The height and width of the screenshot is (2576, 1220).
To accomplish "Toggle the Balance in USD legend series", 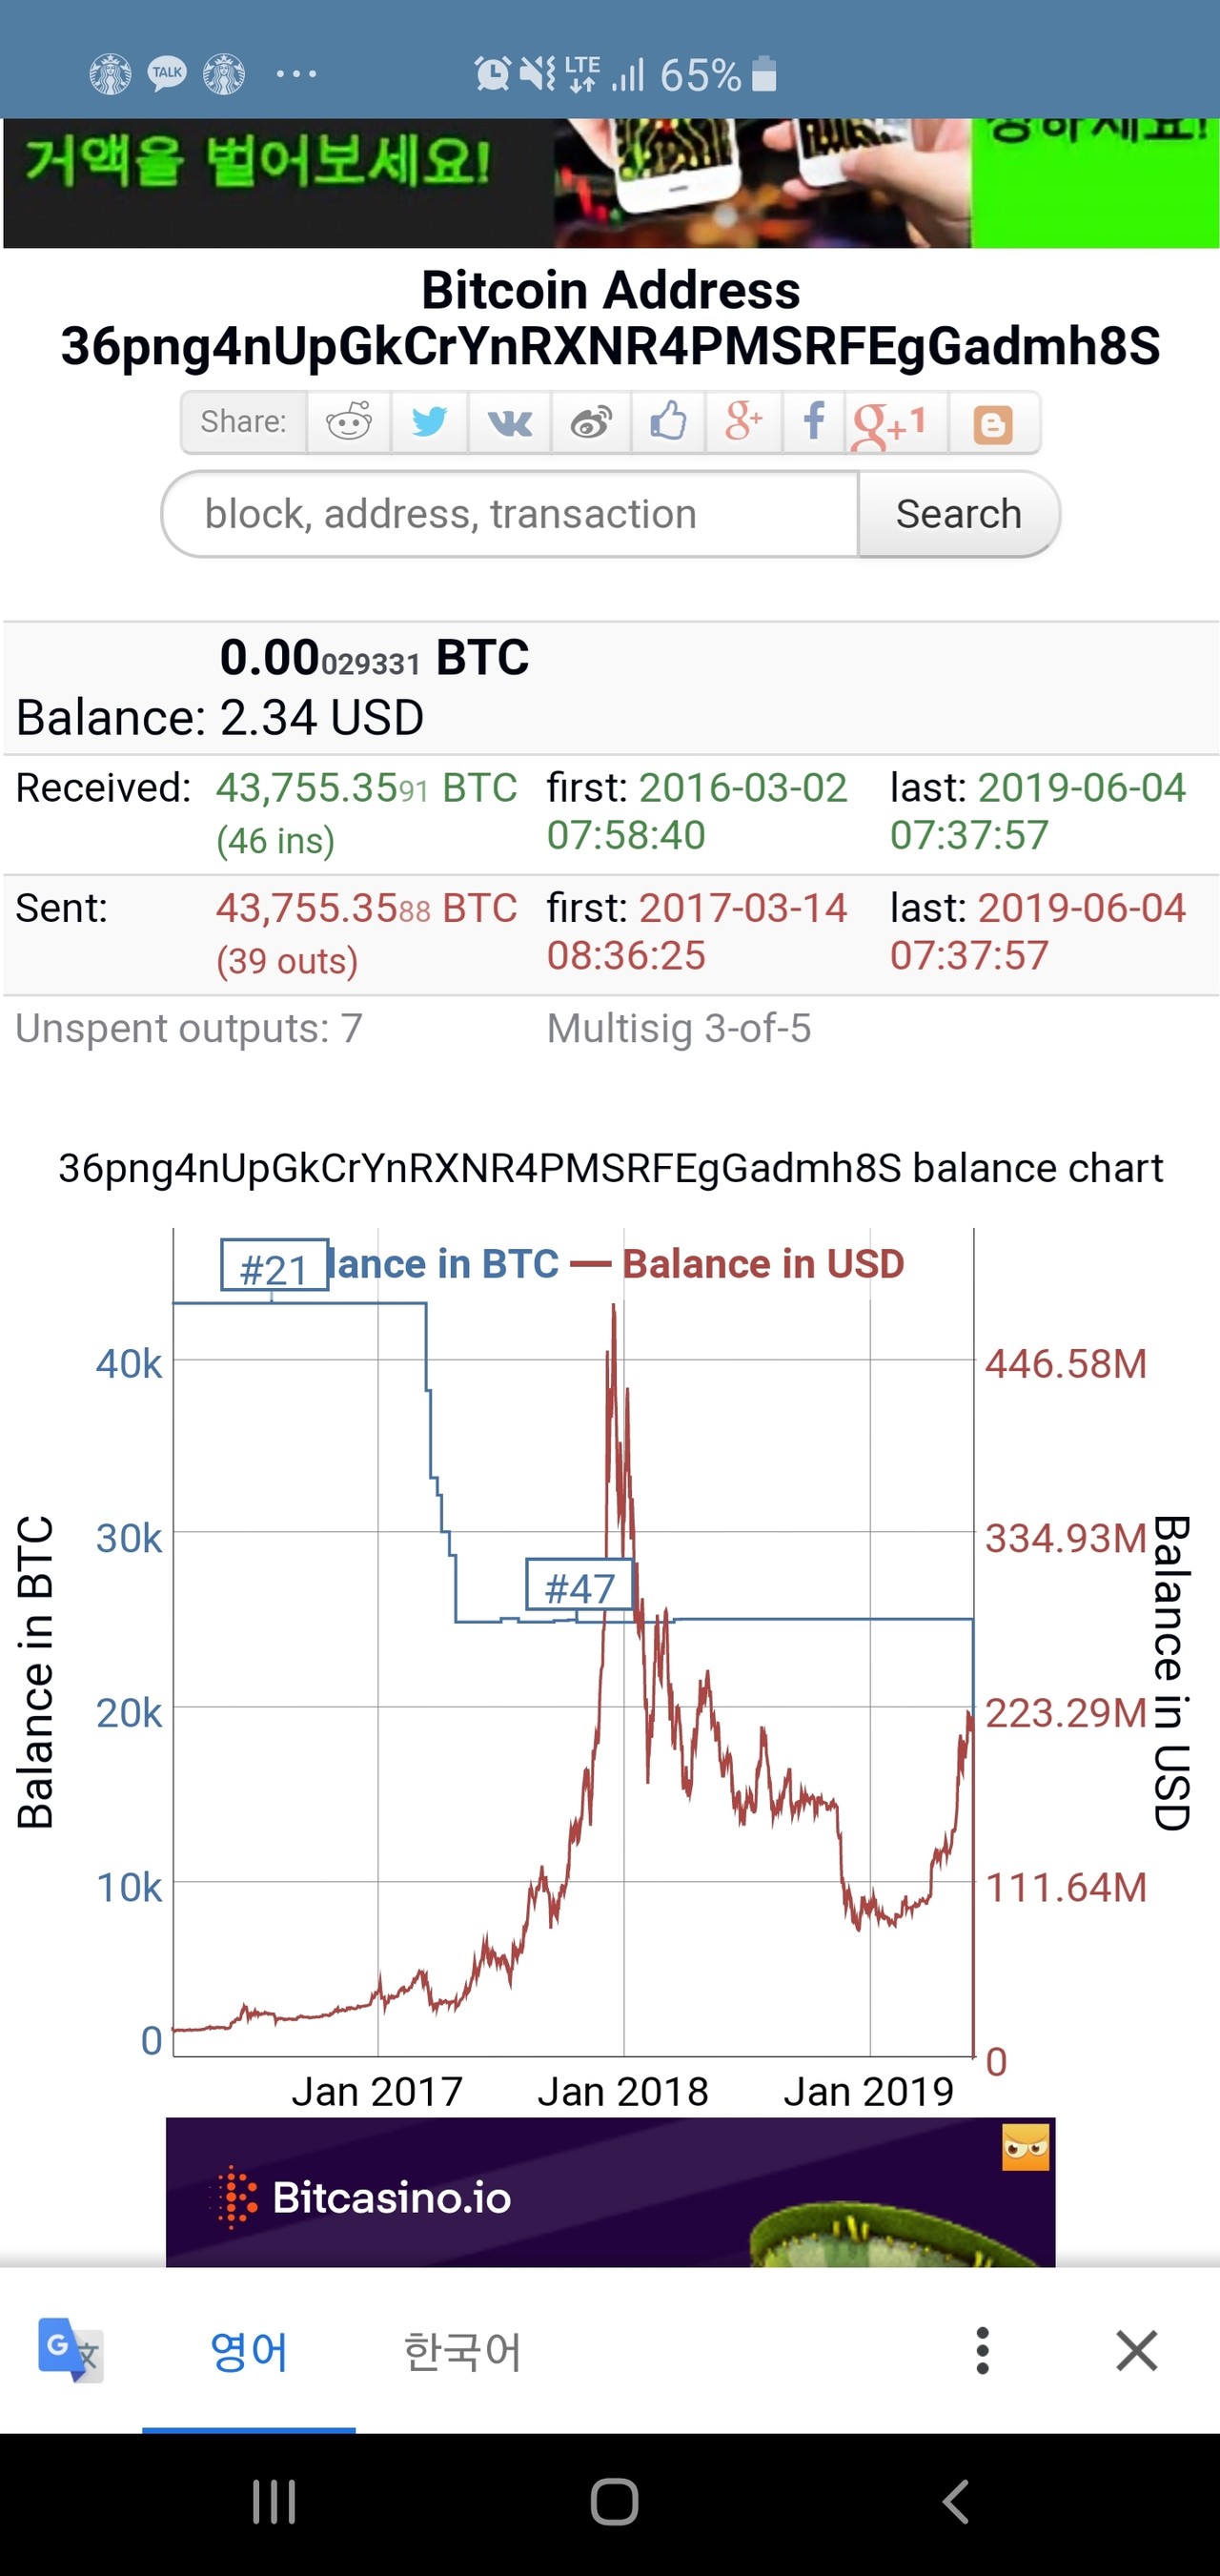I will tap(763, 1264).
